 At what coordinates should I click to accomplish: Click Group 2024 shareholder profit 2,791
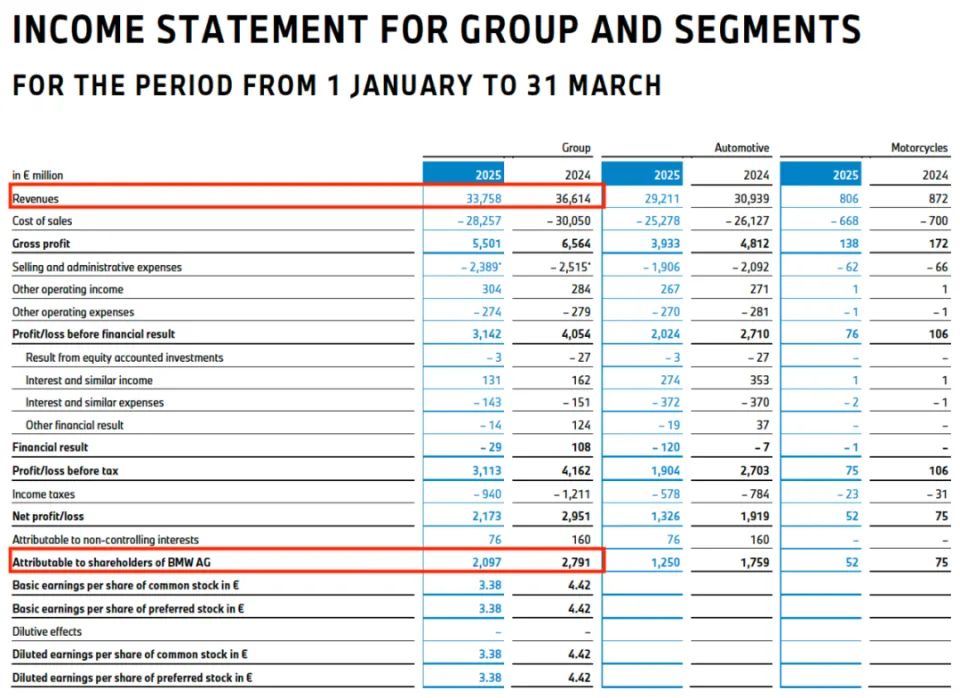tap(576, 562)
